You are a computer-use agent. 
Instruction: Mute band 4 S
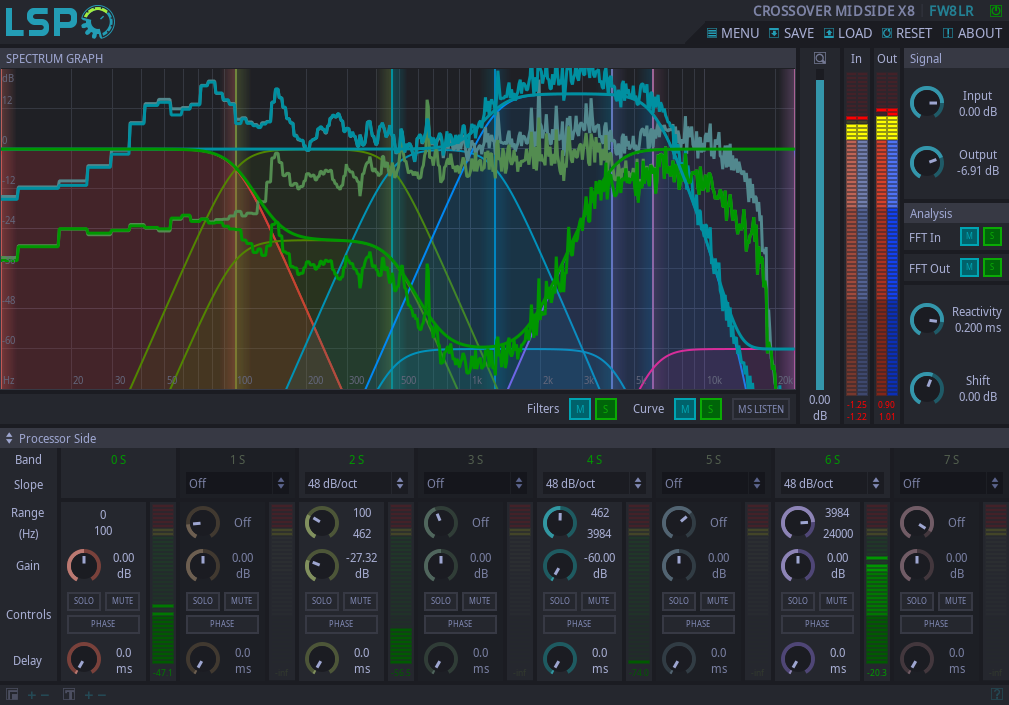coord(598,601)
